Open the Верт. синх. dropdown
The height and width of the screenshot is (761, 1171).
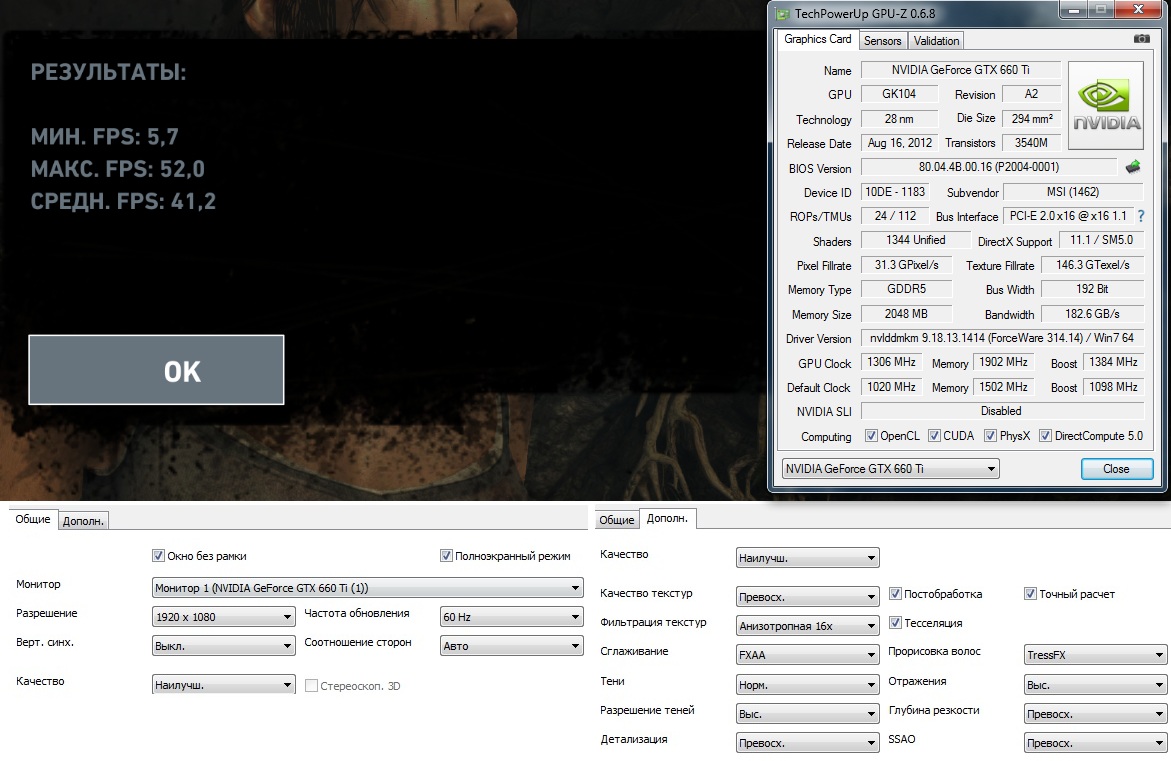pos(223,646)
